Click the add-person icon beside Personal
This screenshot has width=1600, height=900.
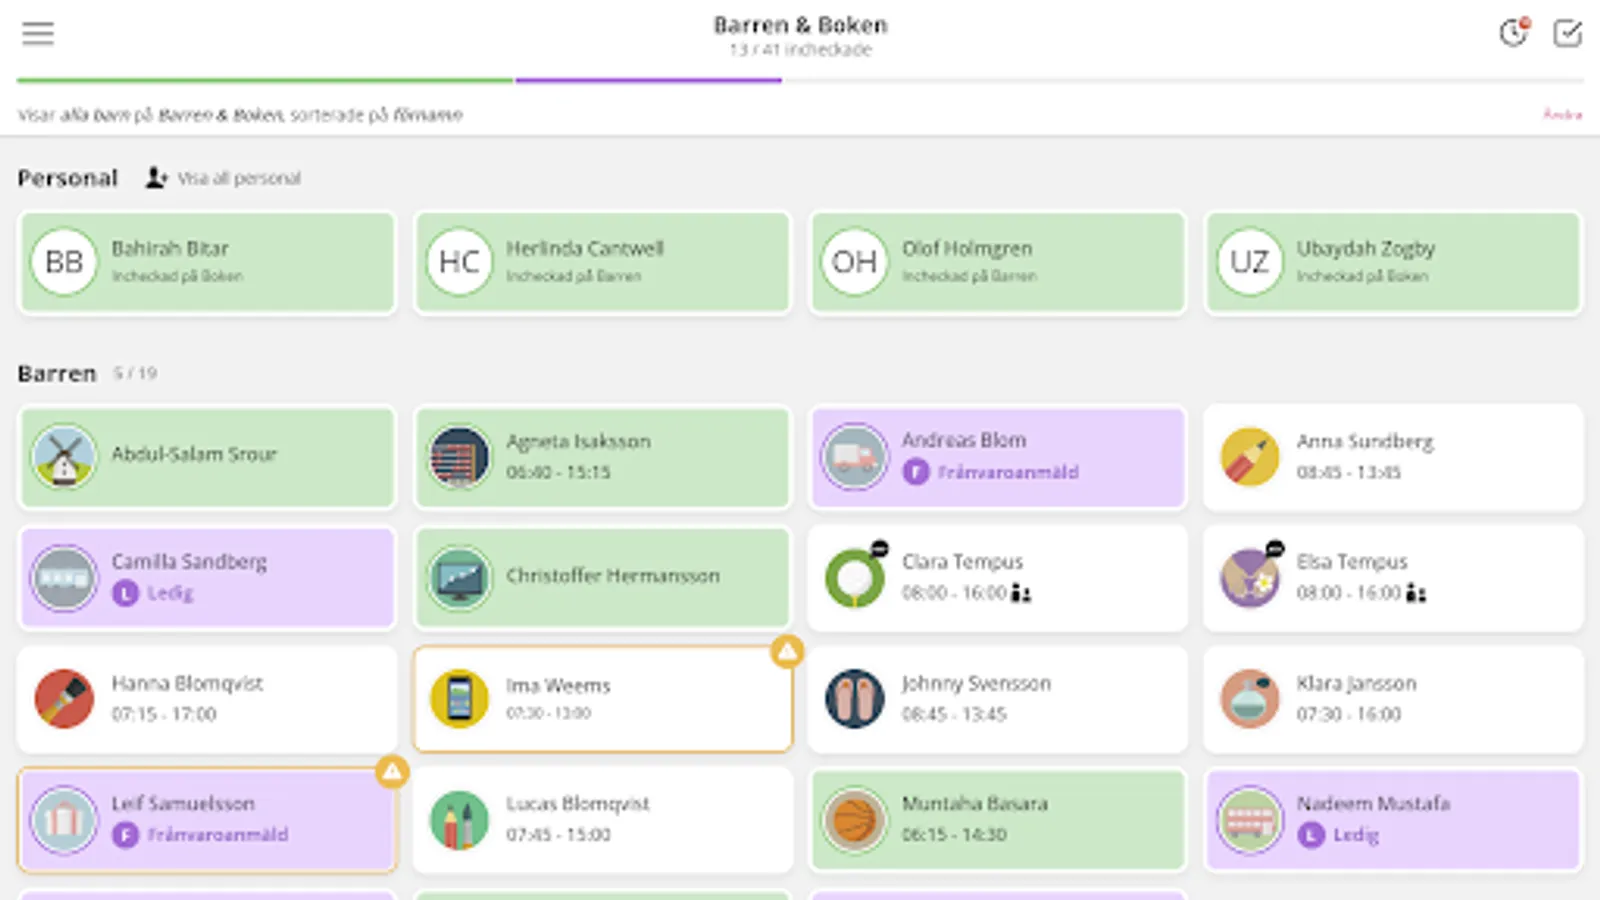[156, 178]
